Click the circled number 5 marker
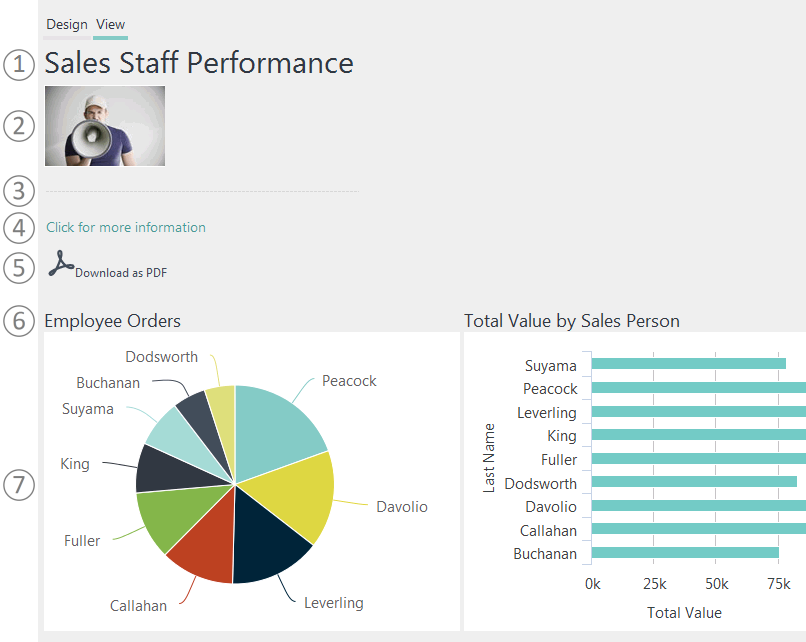Screen dimensions: 806x642 point(19,268)
